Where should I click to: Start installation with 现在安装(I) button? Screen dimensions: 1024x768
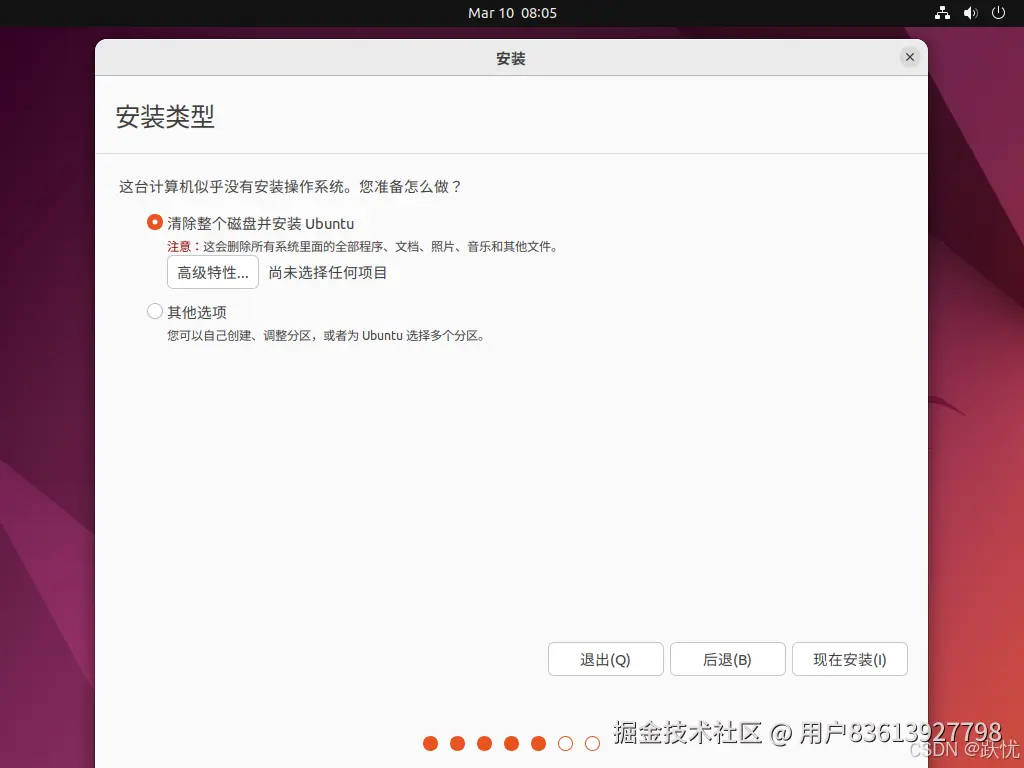(850, 659)
